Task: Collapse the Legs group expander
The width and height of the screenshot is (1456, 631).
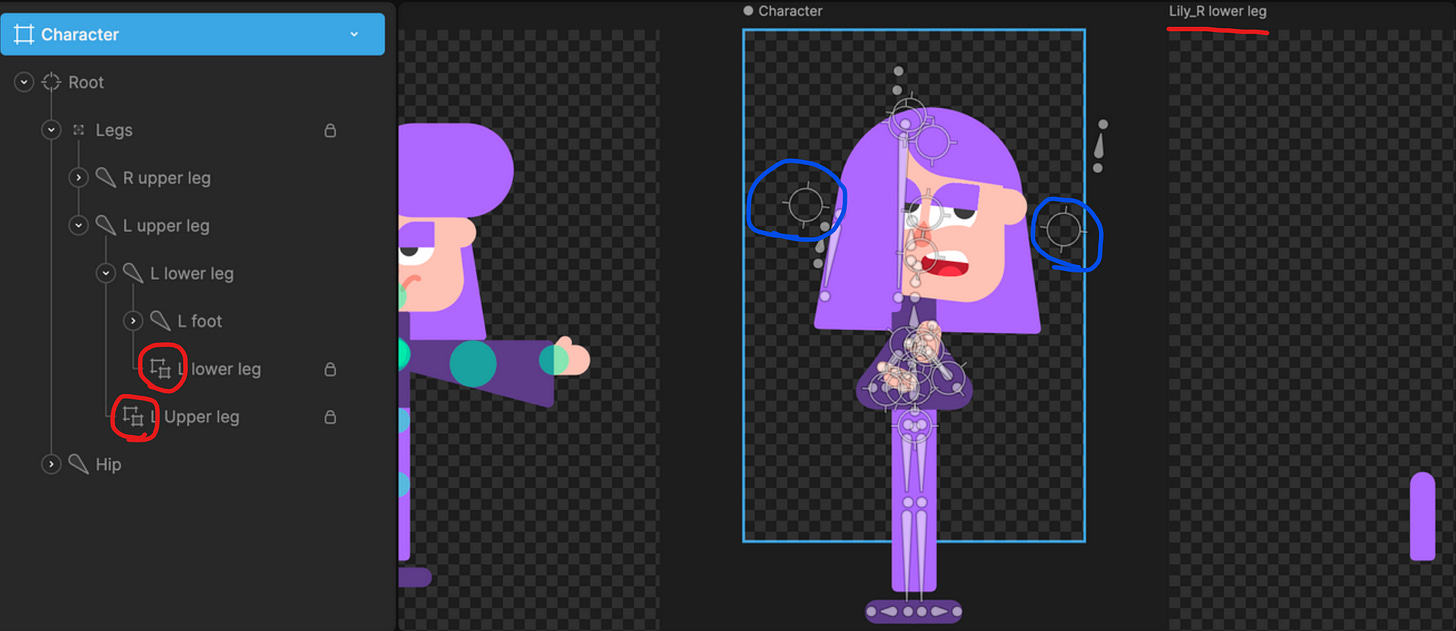Action: [x=51, y=130]
